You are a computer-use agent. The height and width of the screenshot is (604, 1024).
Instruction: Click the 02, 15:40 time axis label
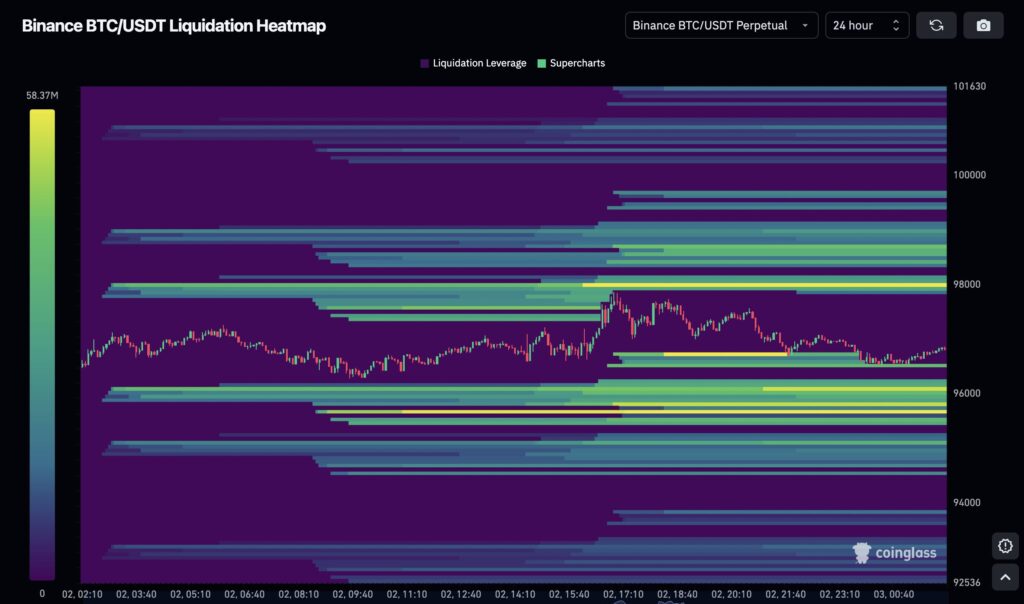pos(569,594)
